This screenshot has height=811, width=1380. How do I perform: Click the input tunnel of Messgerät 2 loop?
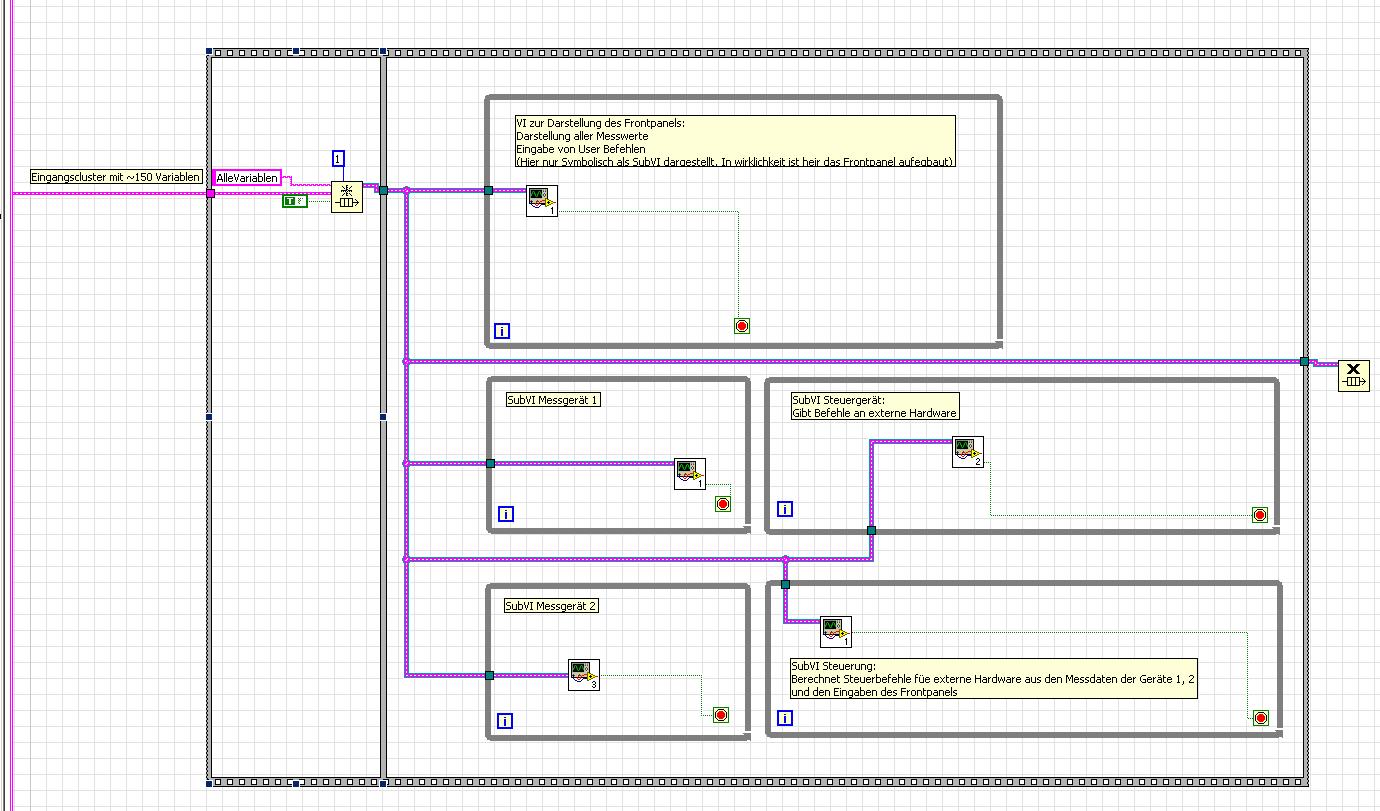click(489, 675)
